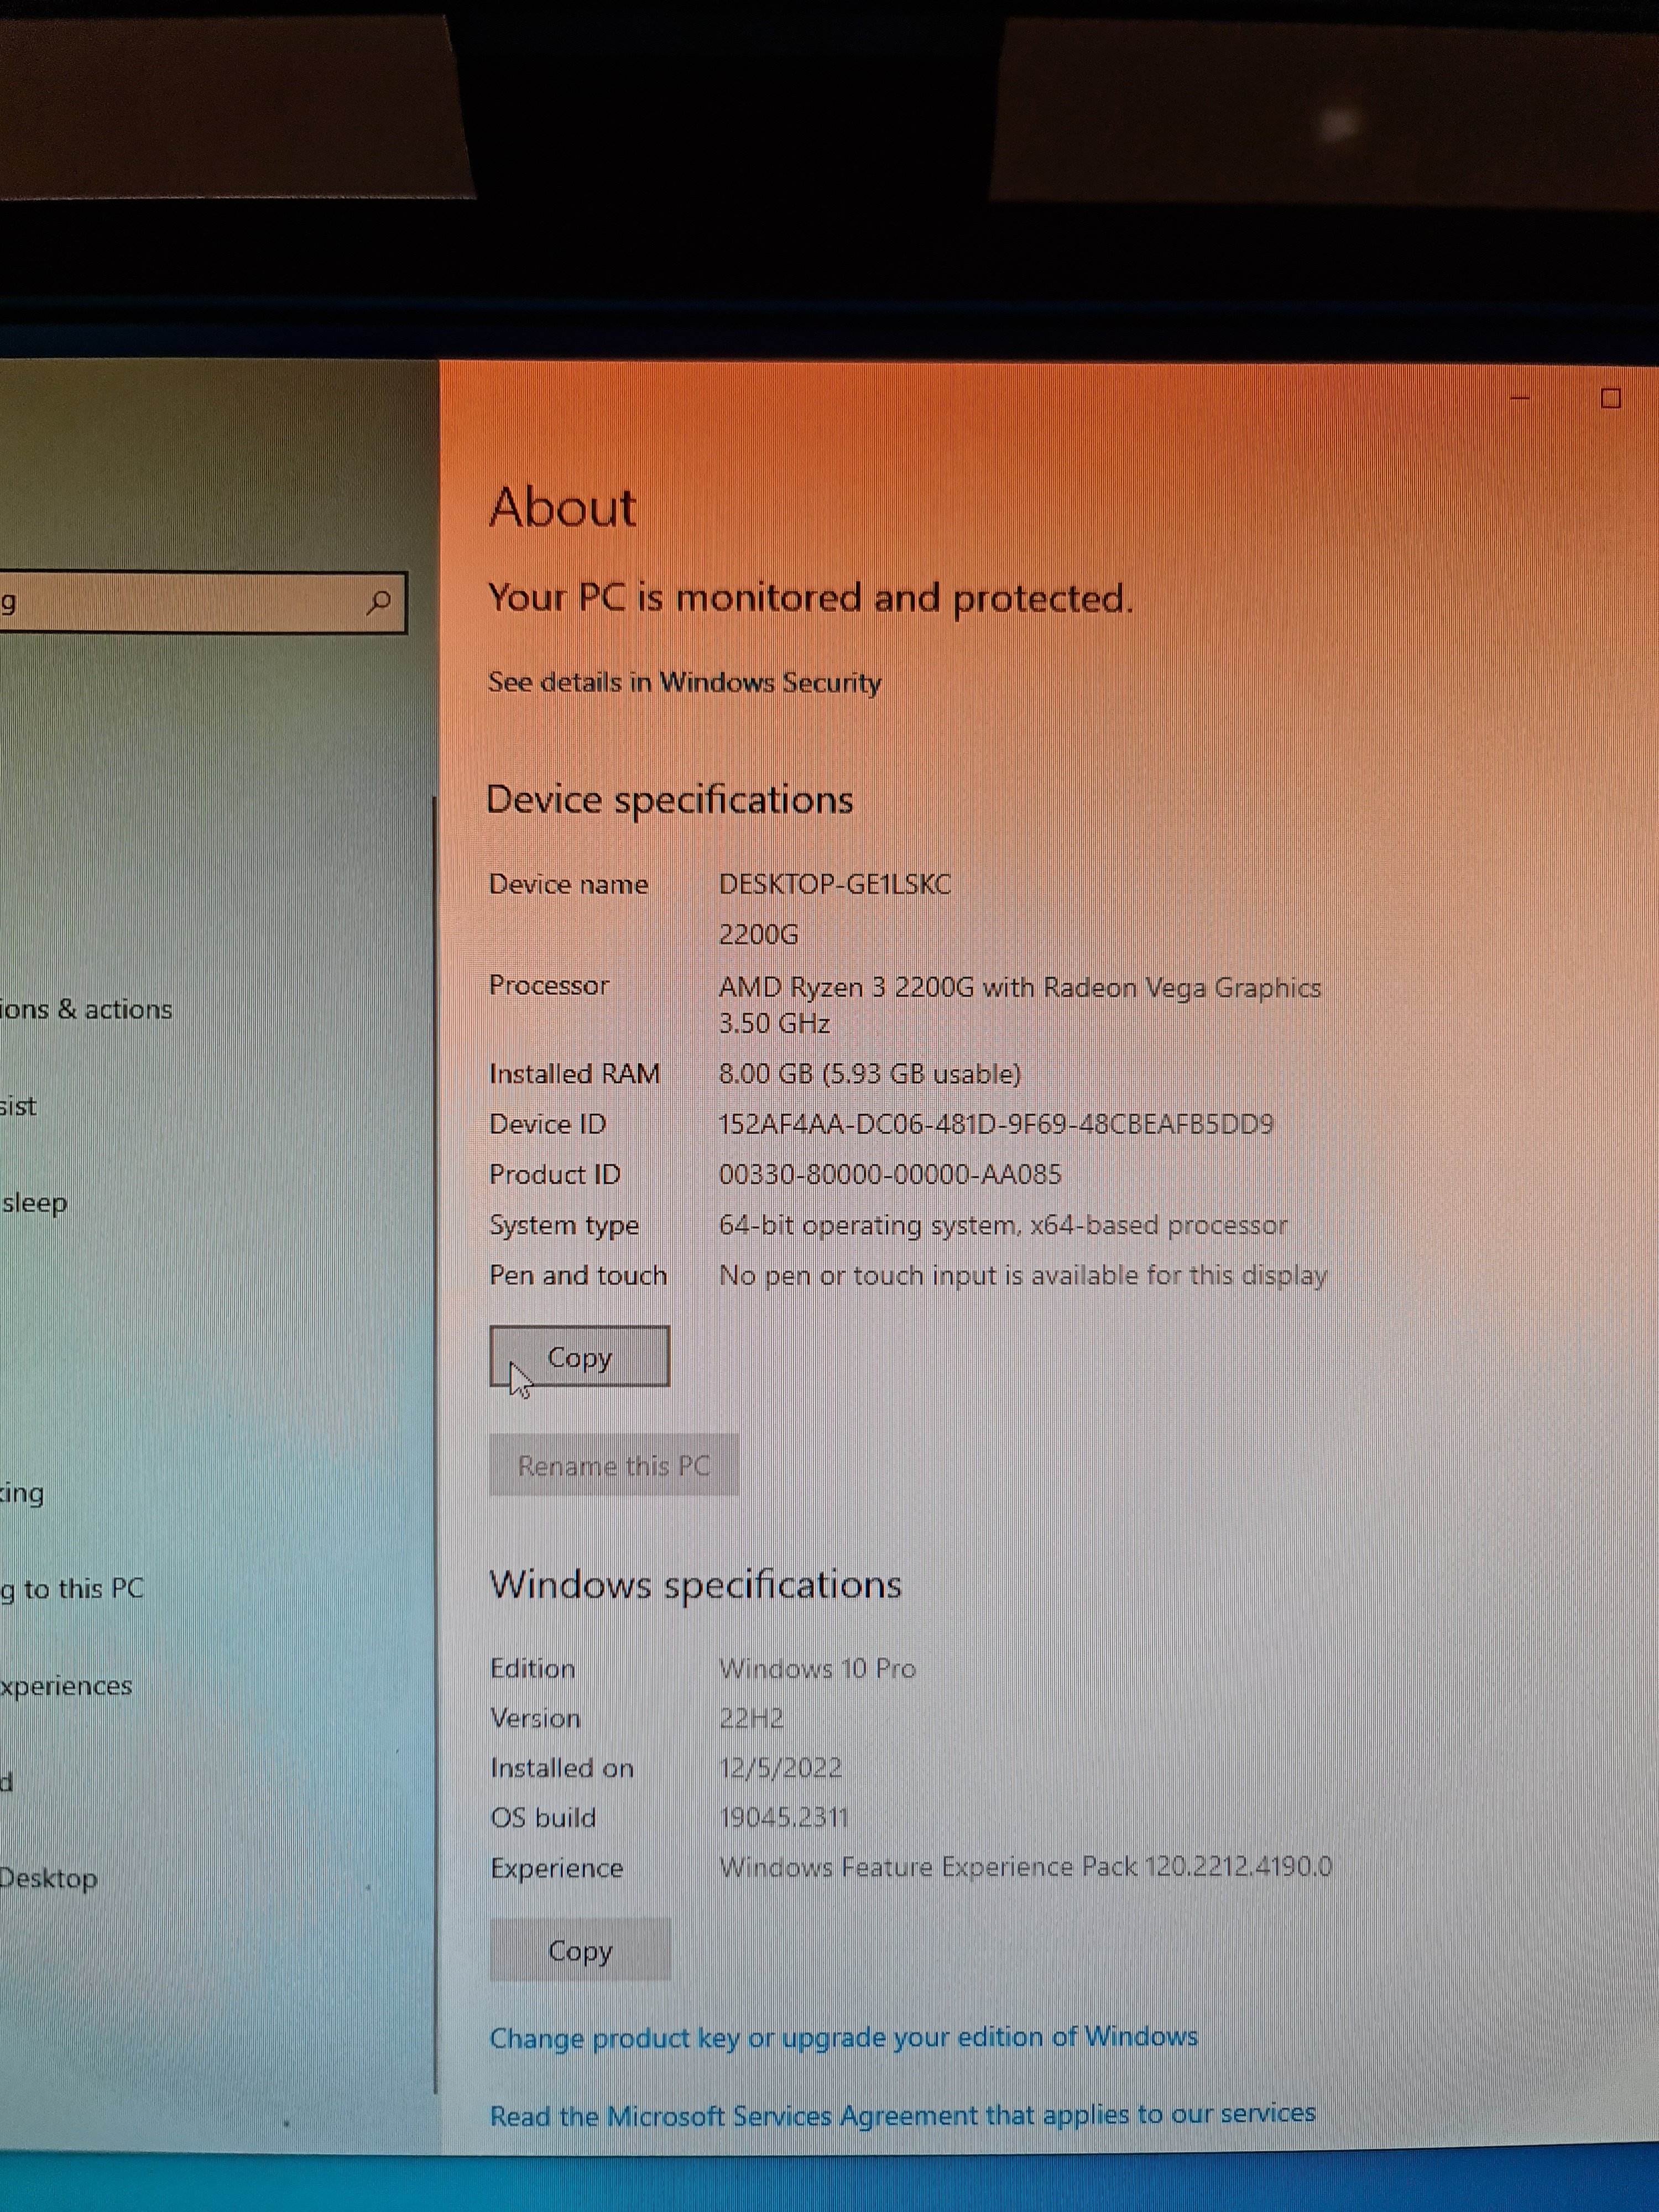
Task: Maximize the Settings window
Action: [1610, 398]
